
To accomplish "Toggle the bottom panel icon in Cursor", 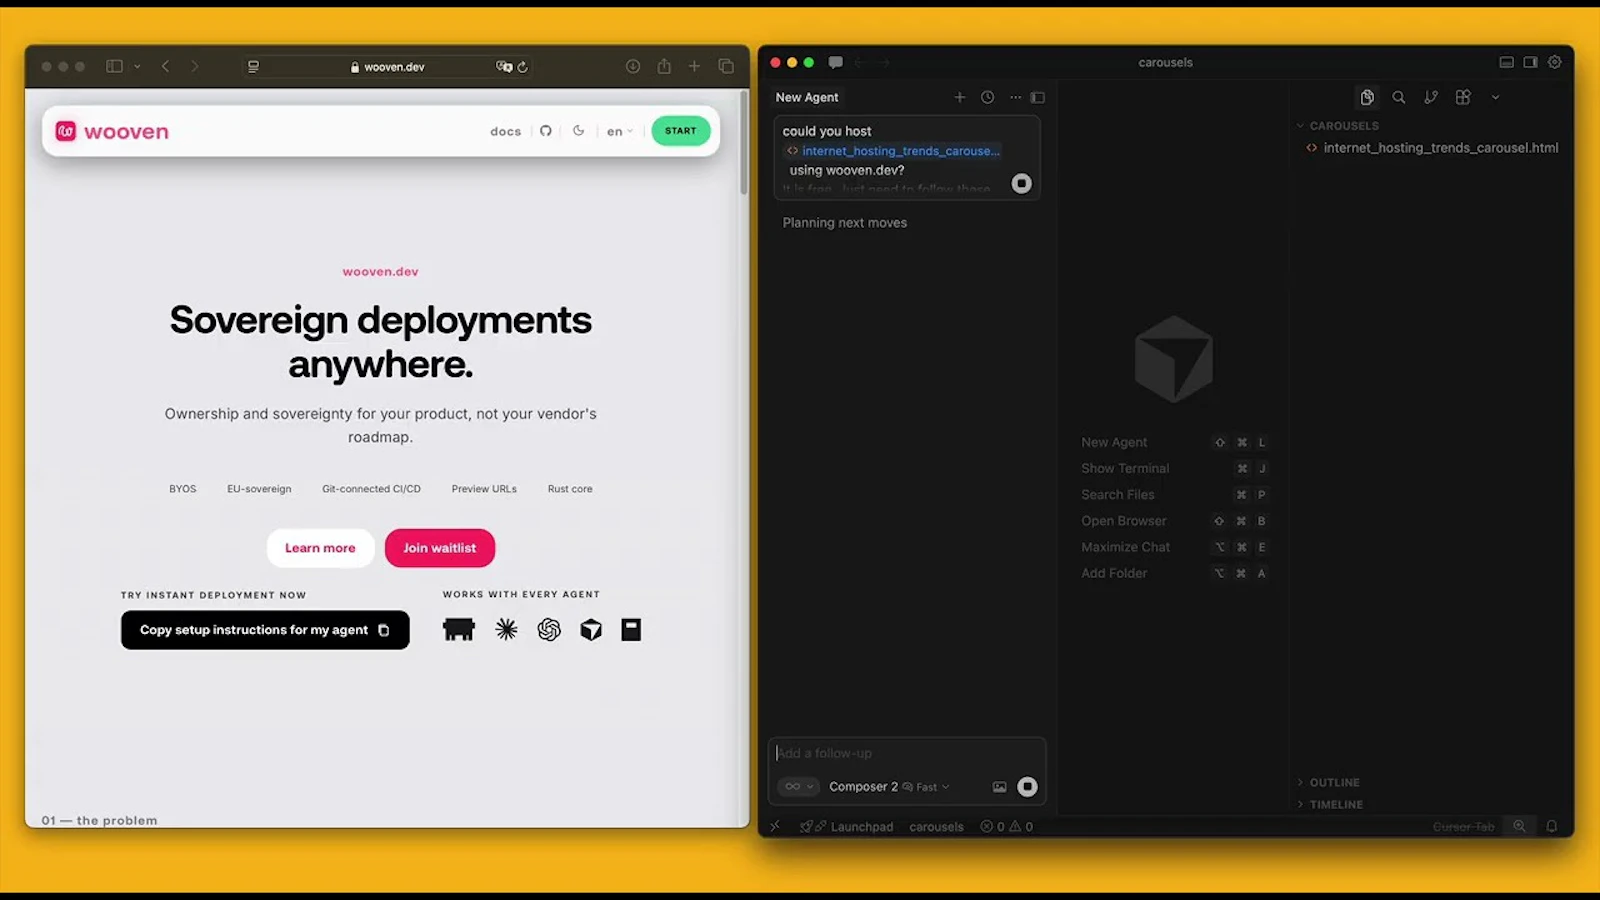I will pos(1506,62).
